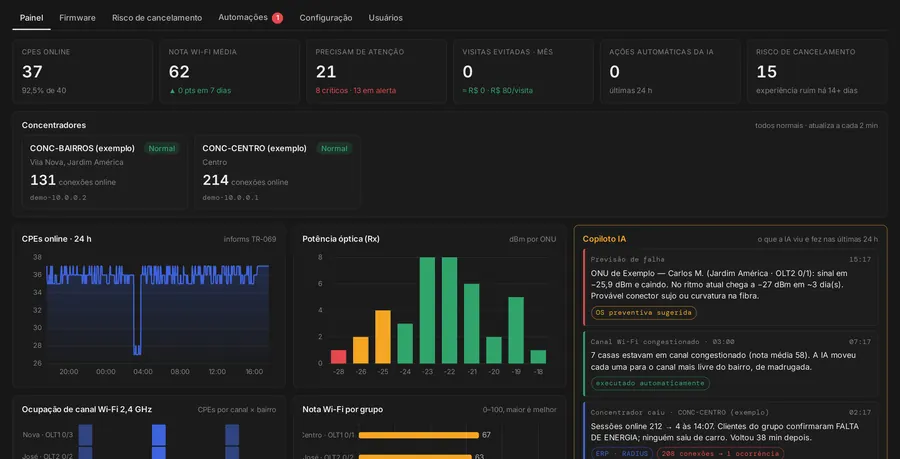Click the green -24 dBm bar
Image resolution: width=900 pixels, height=459 pixels.
tap(405, 343)
